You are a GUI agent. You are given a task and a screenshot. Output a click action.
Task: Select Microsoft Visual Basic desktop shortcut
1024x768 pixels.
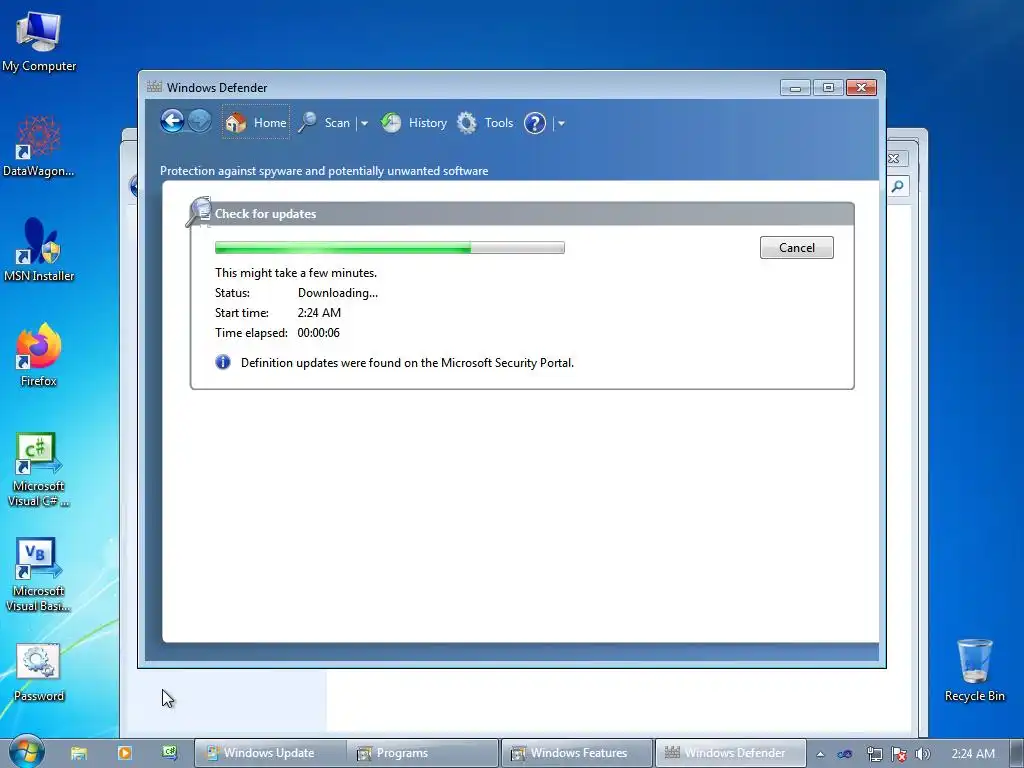point(39,575)
